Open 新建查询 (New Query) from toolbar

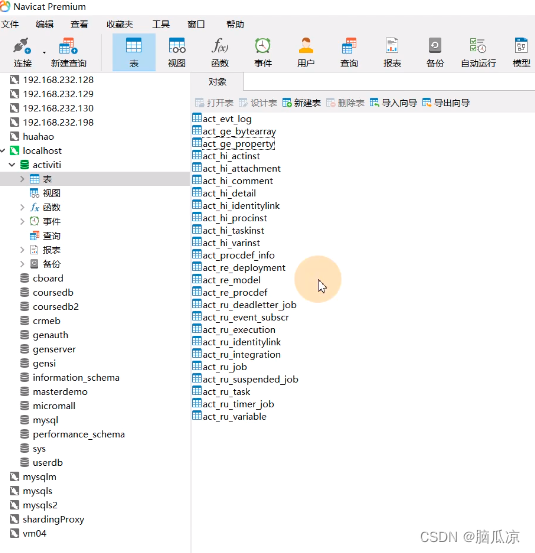[x=68, y=52]
